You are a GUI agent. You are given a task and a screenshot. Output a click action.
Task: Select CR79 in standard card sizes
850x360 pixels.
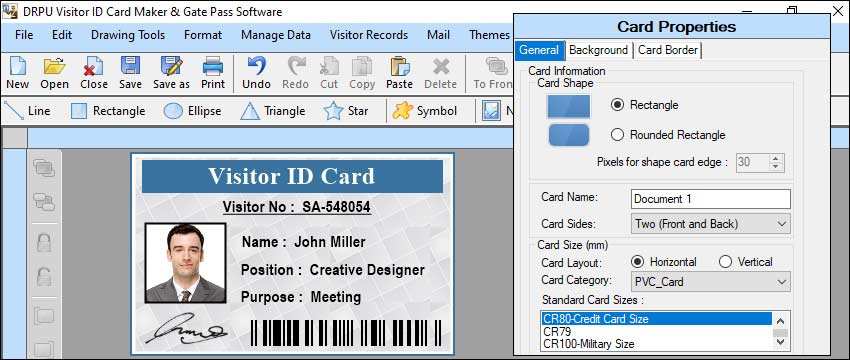(x=656, y=331)
